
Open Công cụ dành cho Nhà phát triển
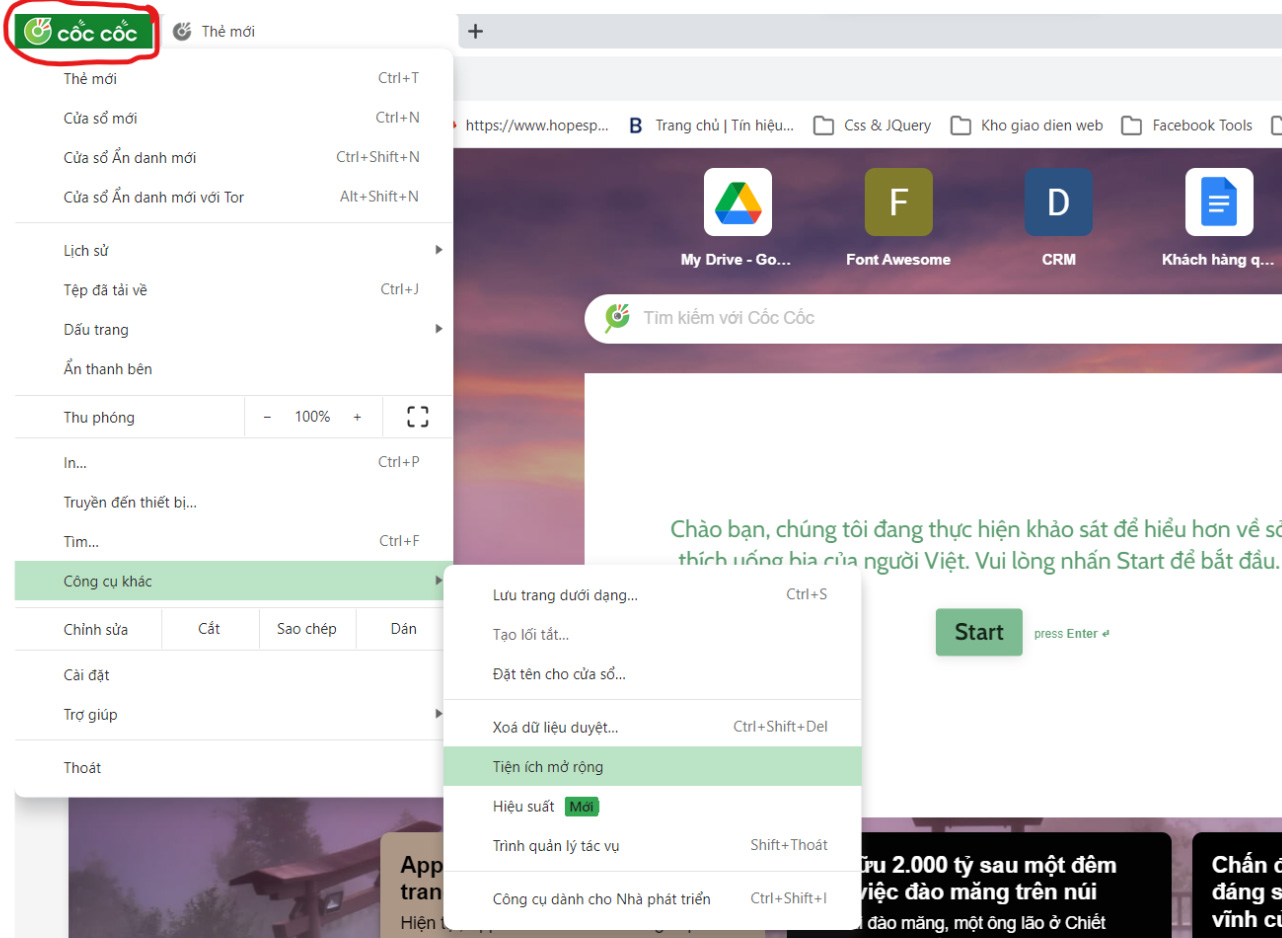point(652,899)
